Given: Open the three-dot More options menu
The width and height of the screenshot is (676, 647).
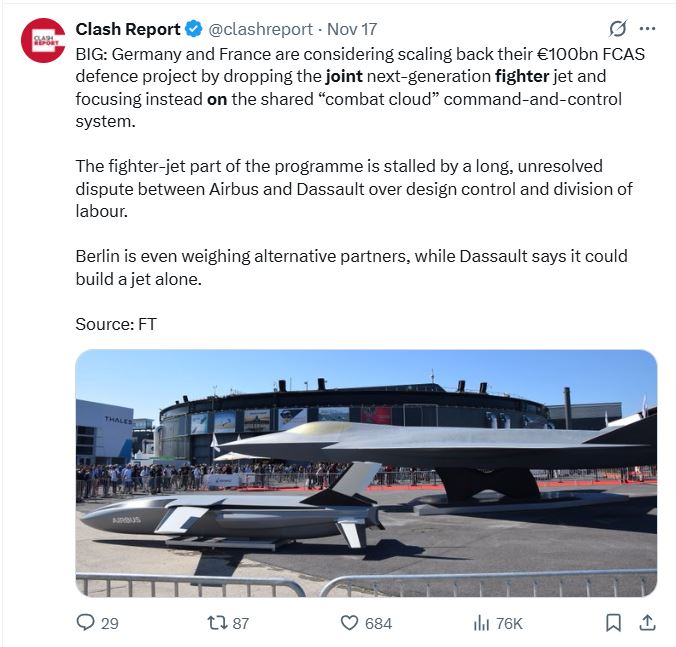Looking at the screenshot, I should (647, 28).
